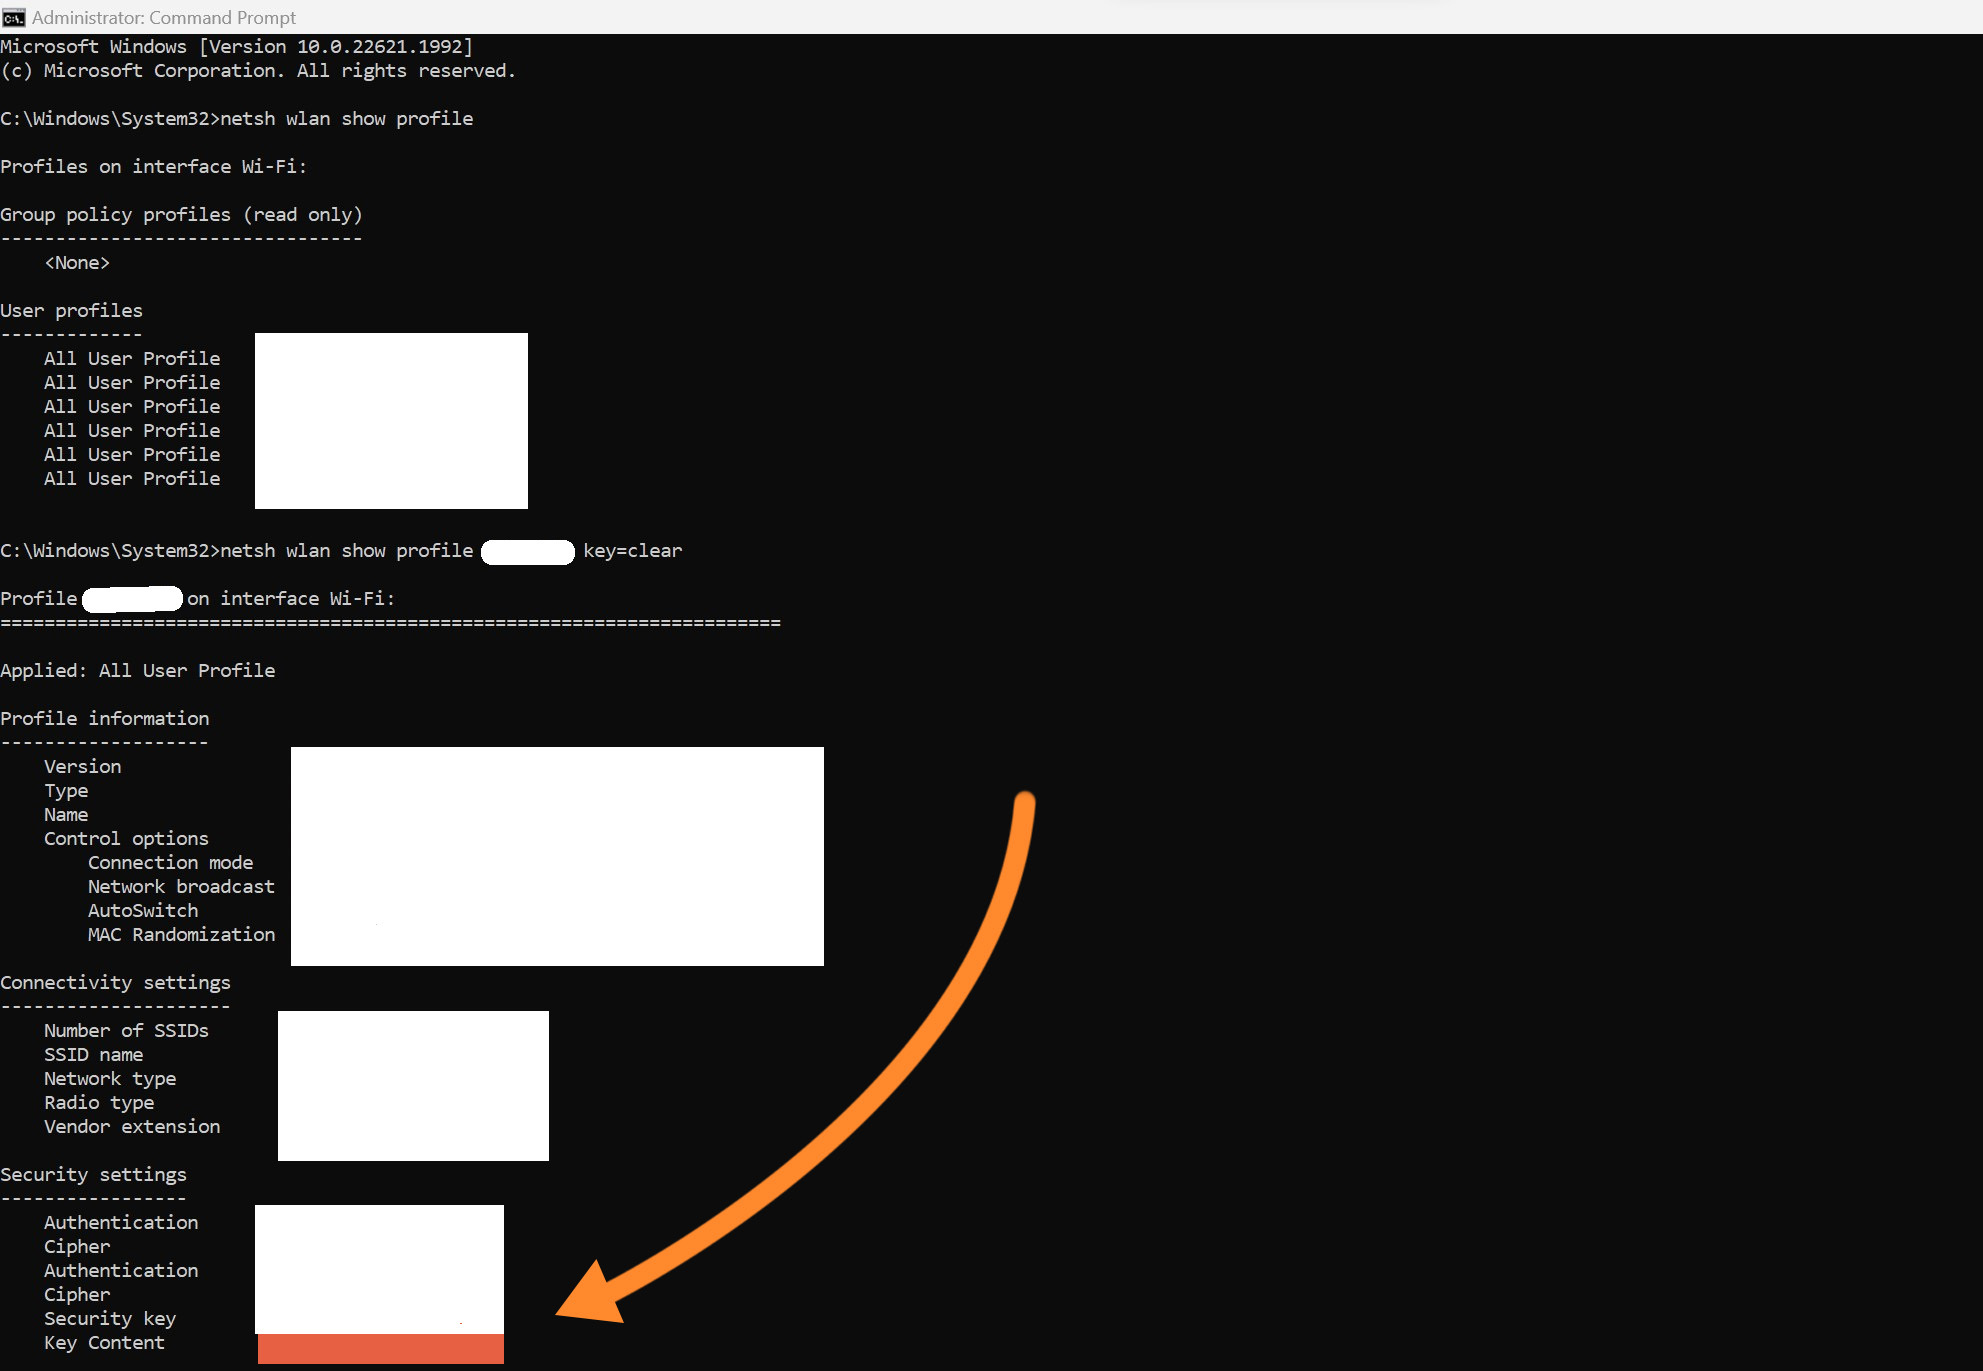Viewport: 1983px width, 1371px height.
Task: Click the Security key label
Action: pyautogui.click(x=110, y=1319)
